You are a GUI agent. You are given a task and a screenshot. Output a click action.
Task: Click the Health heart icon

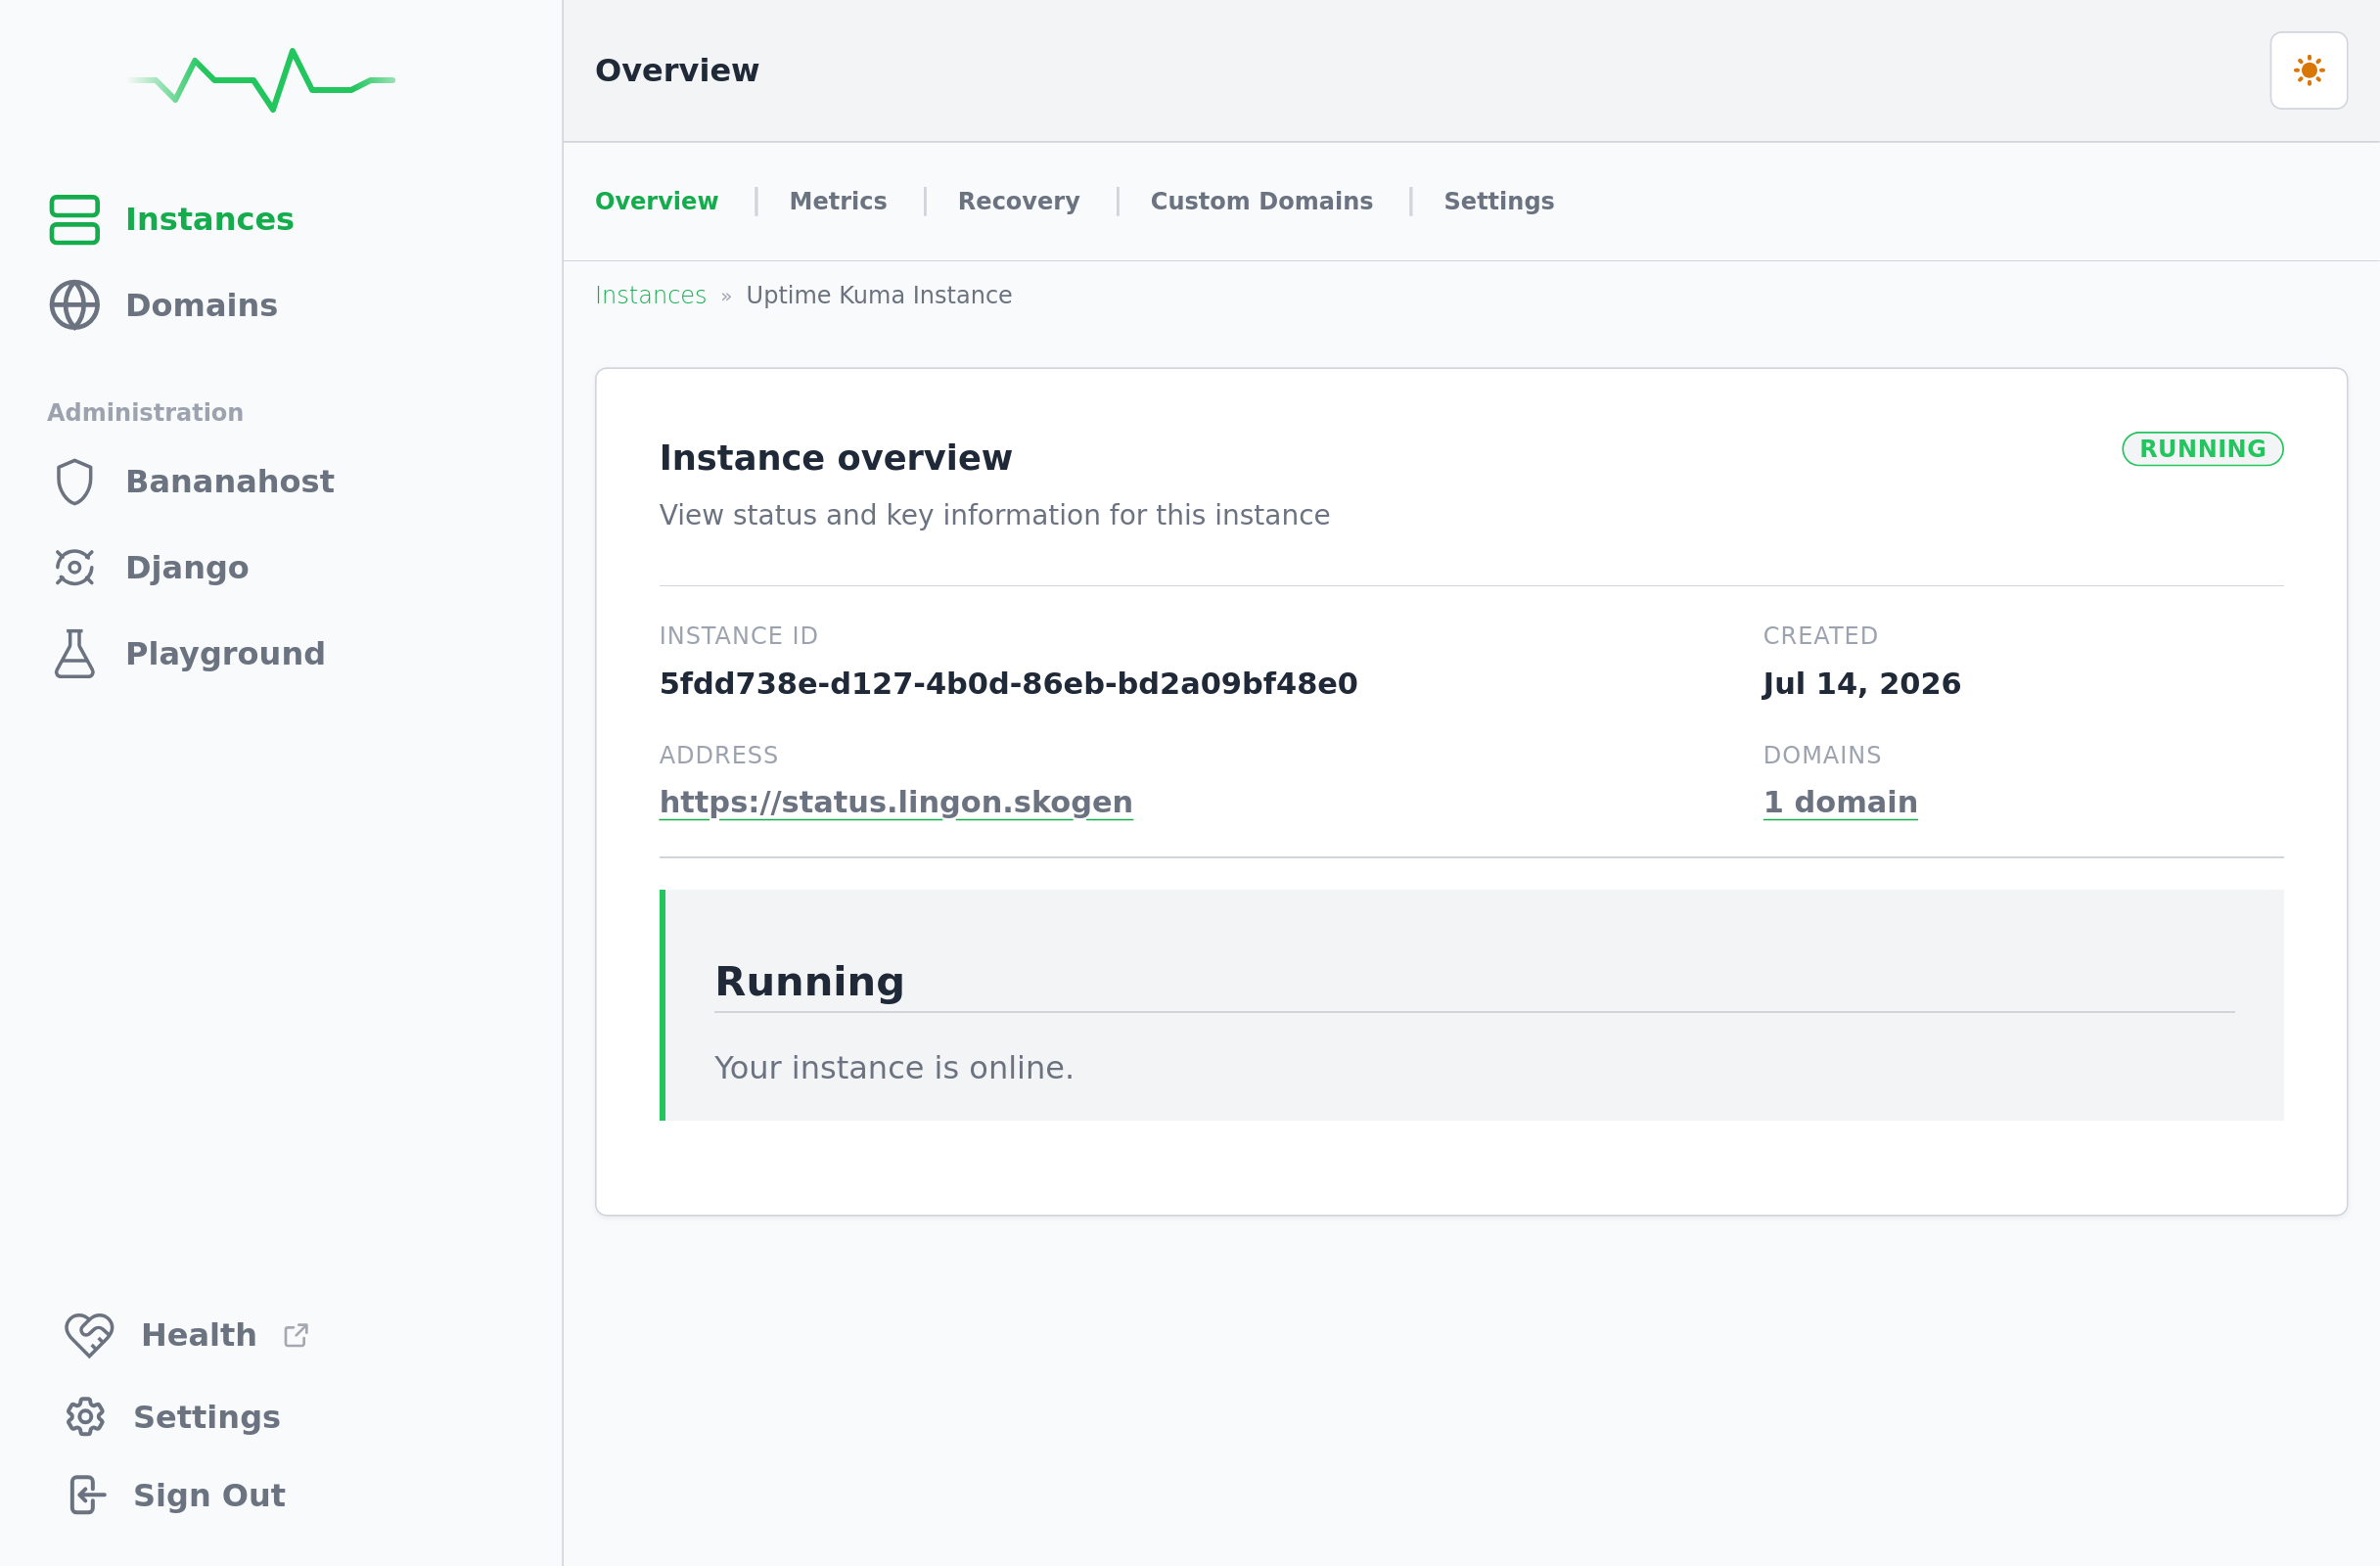tap(90, 1335)
